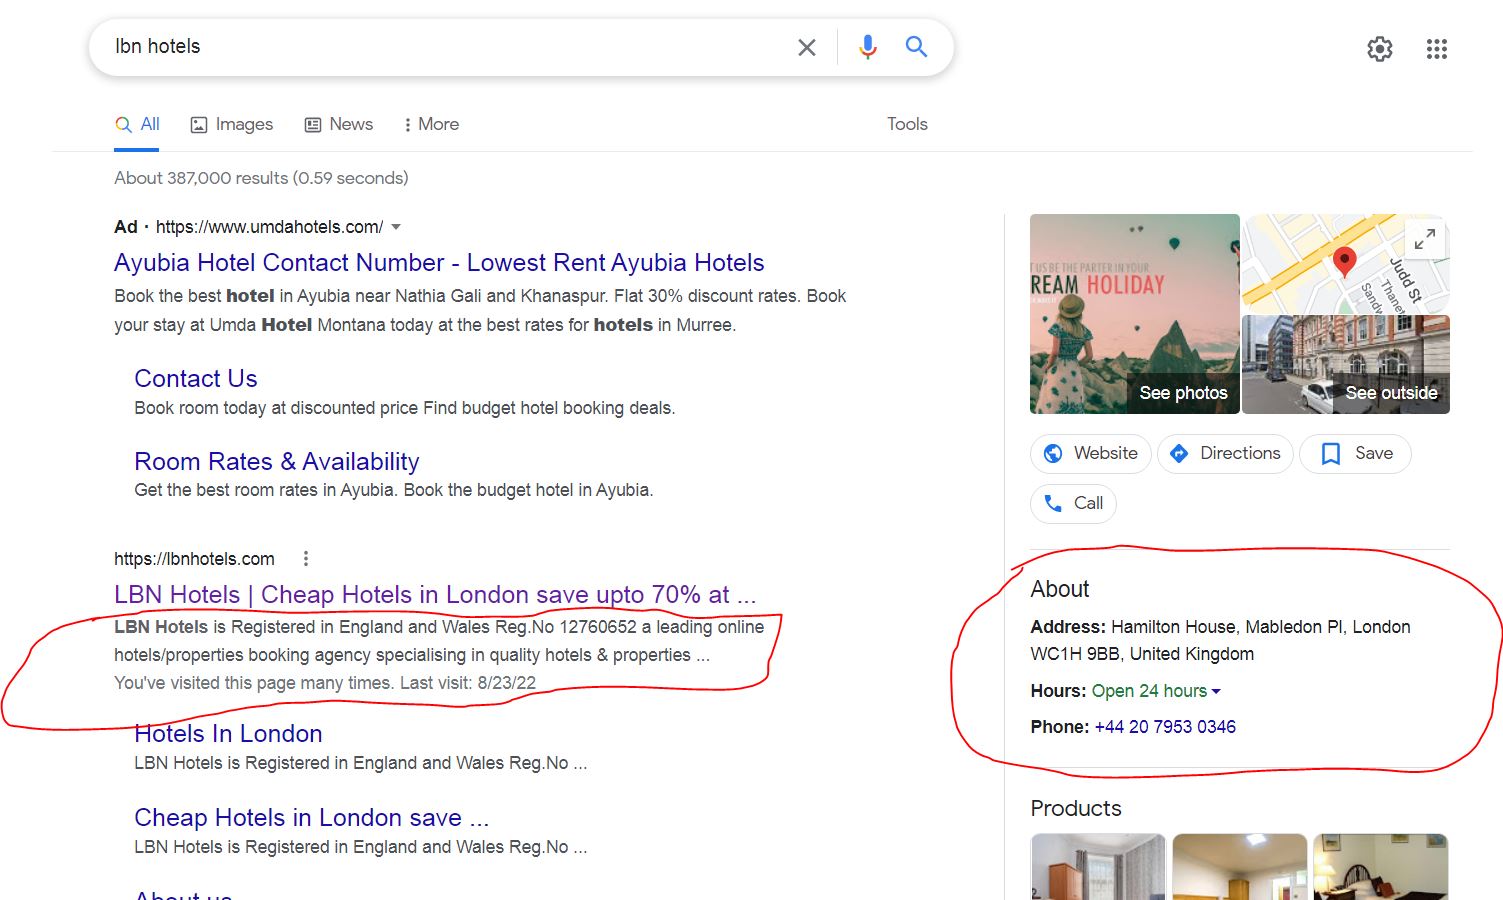Open the last product thumbnail showing a bed
Image resolution: width=1503 pixels, height=900 pixels.
[x=1381, y=867]
